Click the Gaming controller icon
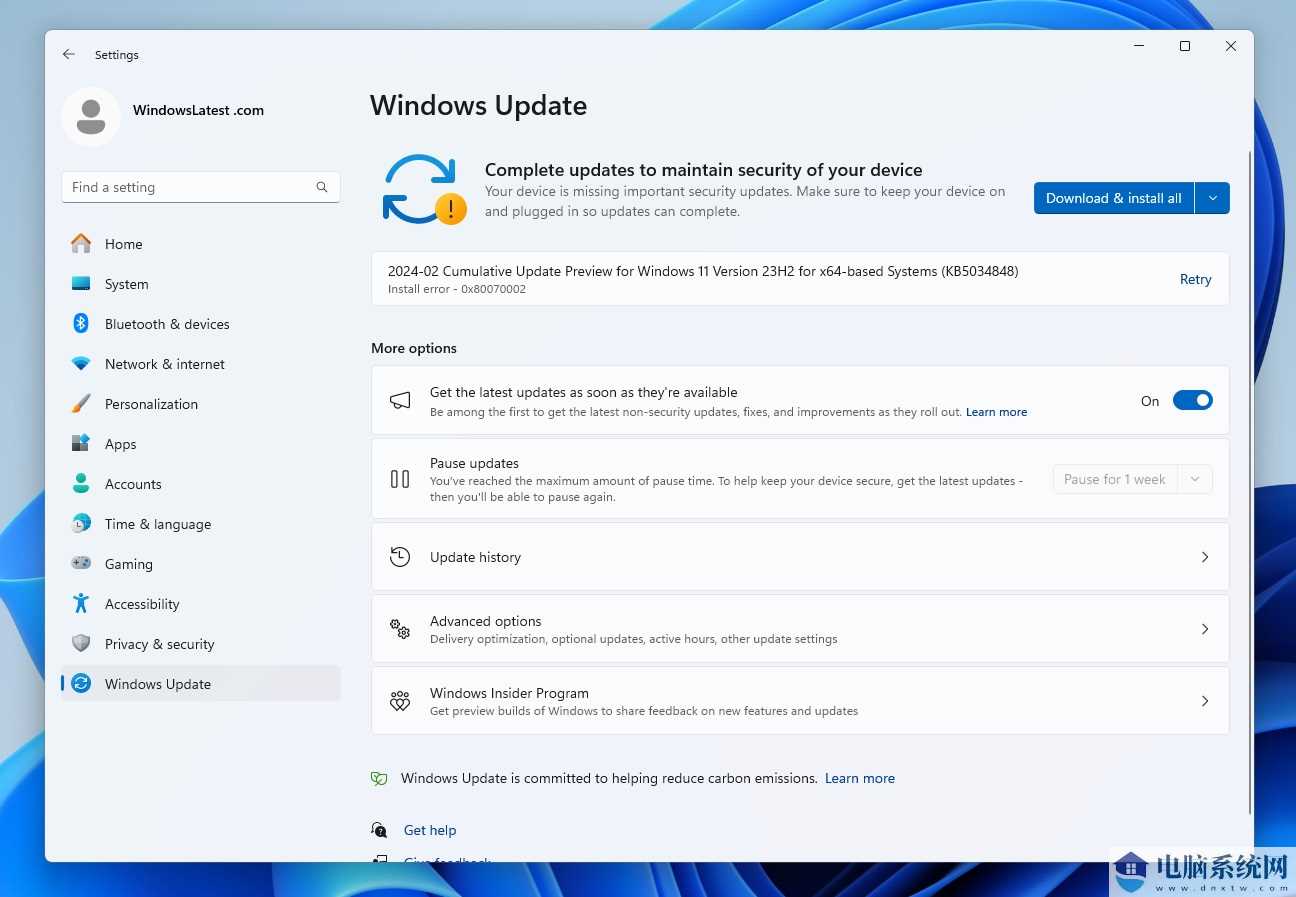This screenshot has width=1296, height=897. [81, 563]
